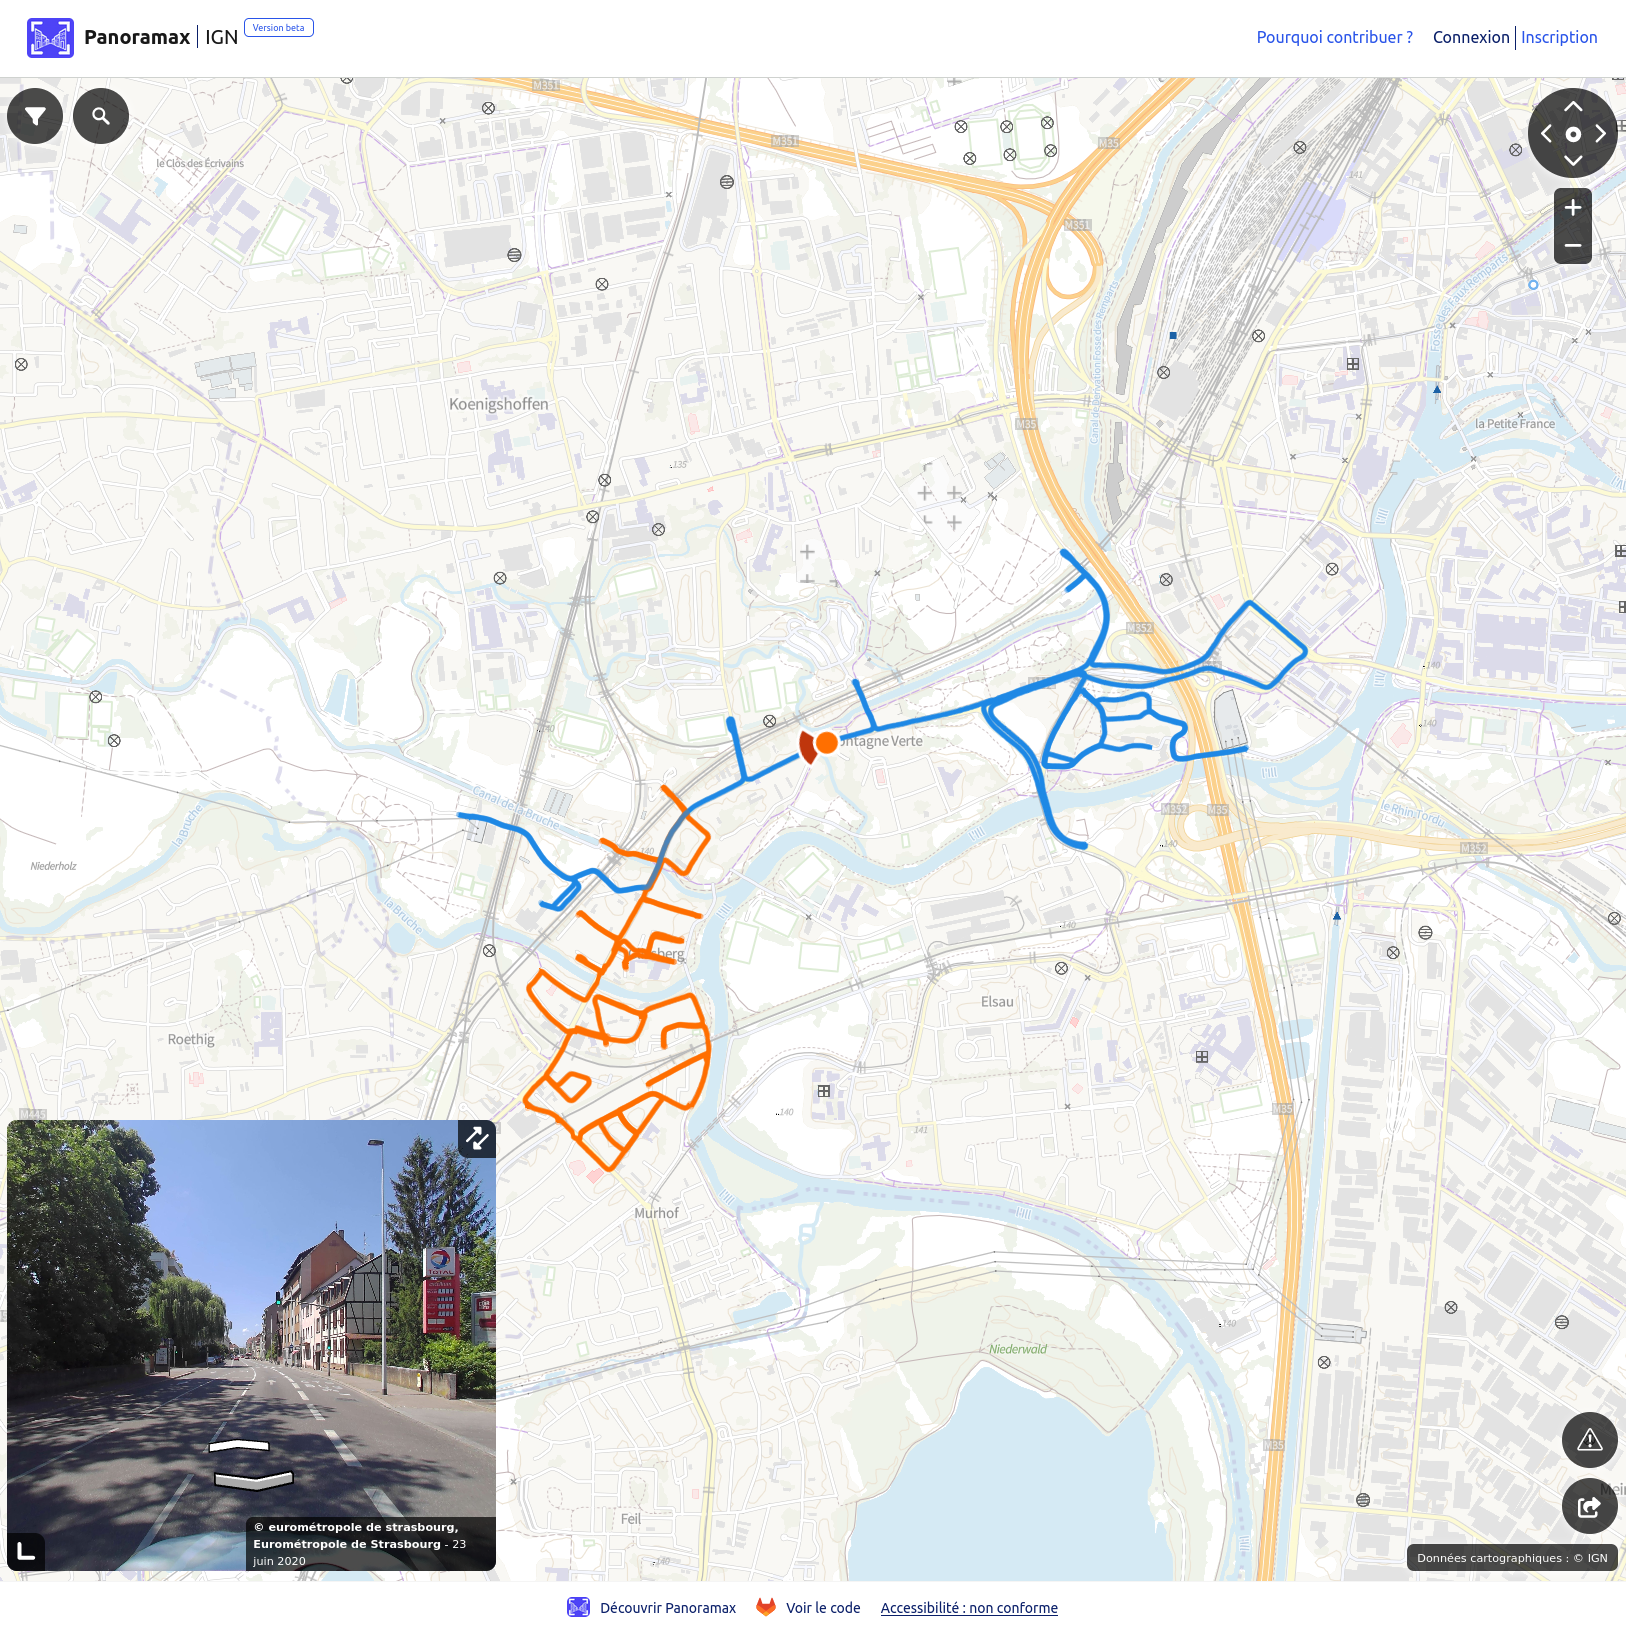Click the Connexion link
The width and height of the screenshot is (1626, 1626).
(1471, 37)
